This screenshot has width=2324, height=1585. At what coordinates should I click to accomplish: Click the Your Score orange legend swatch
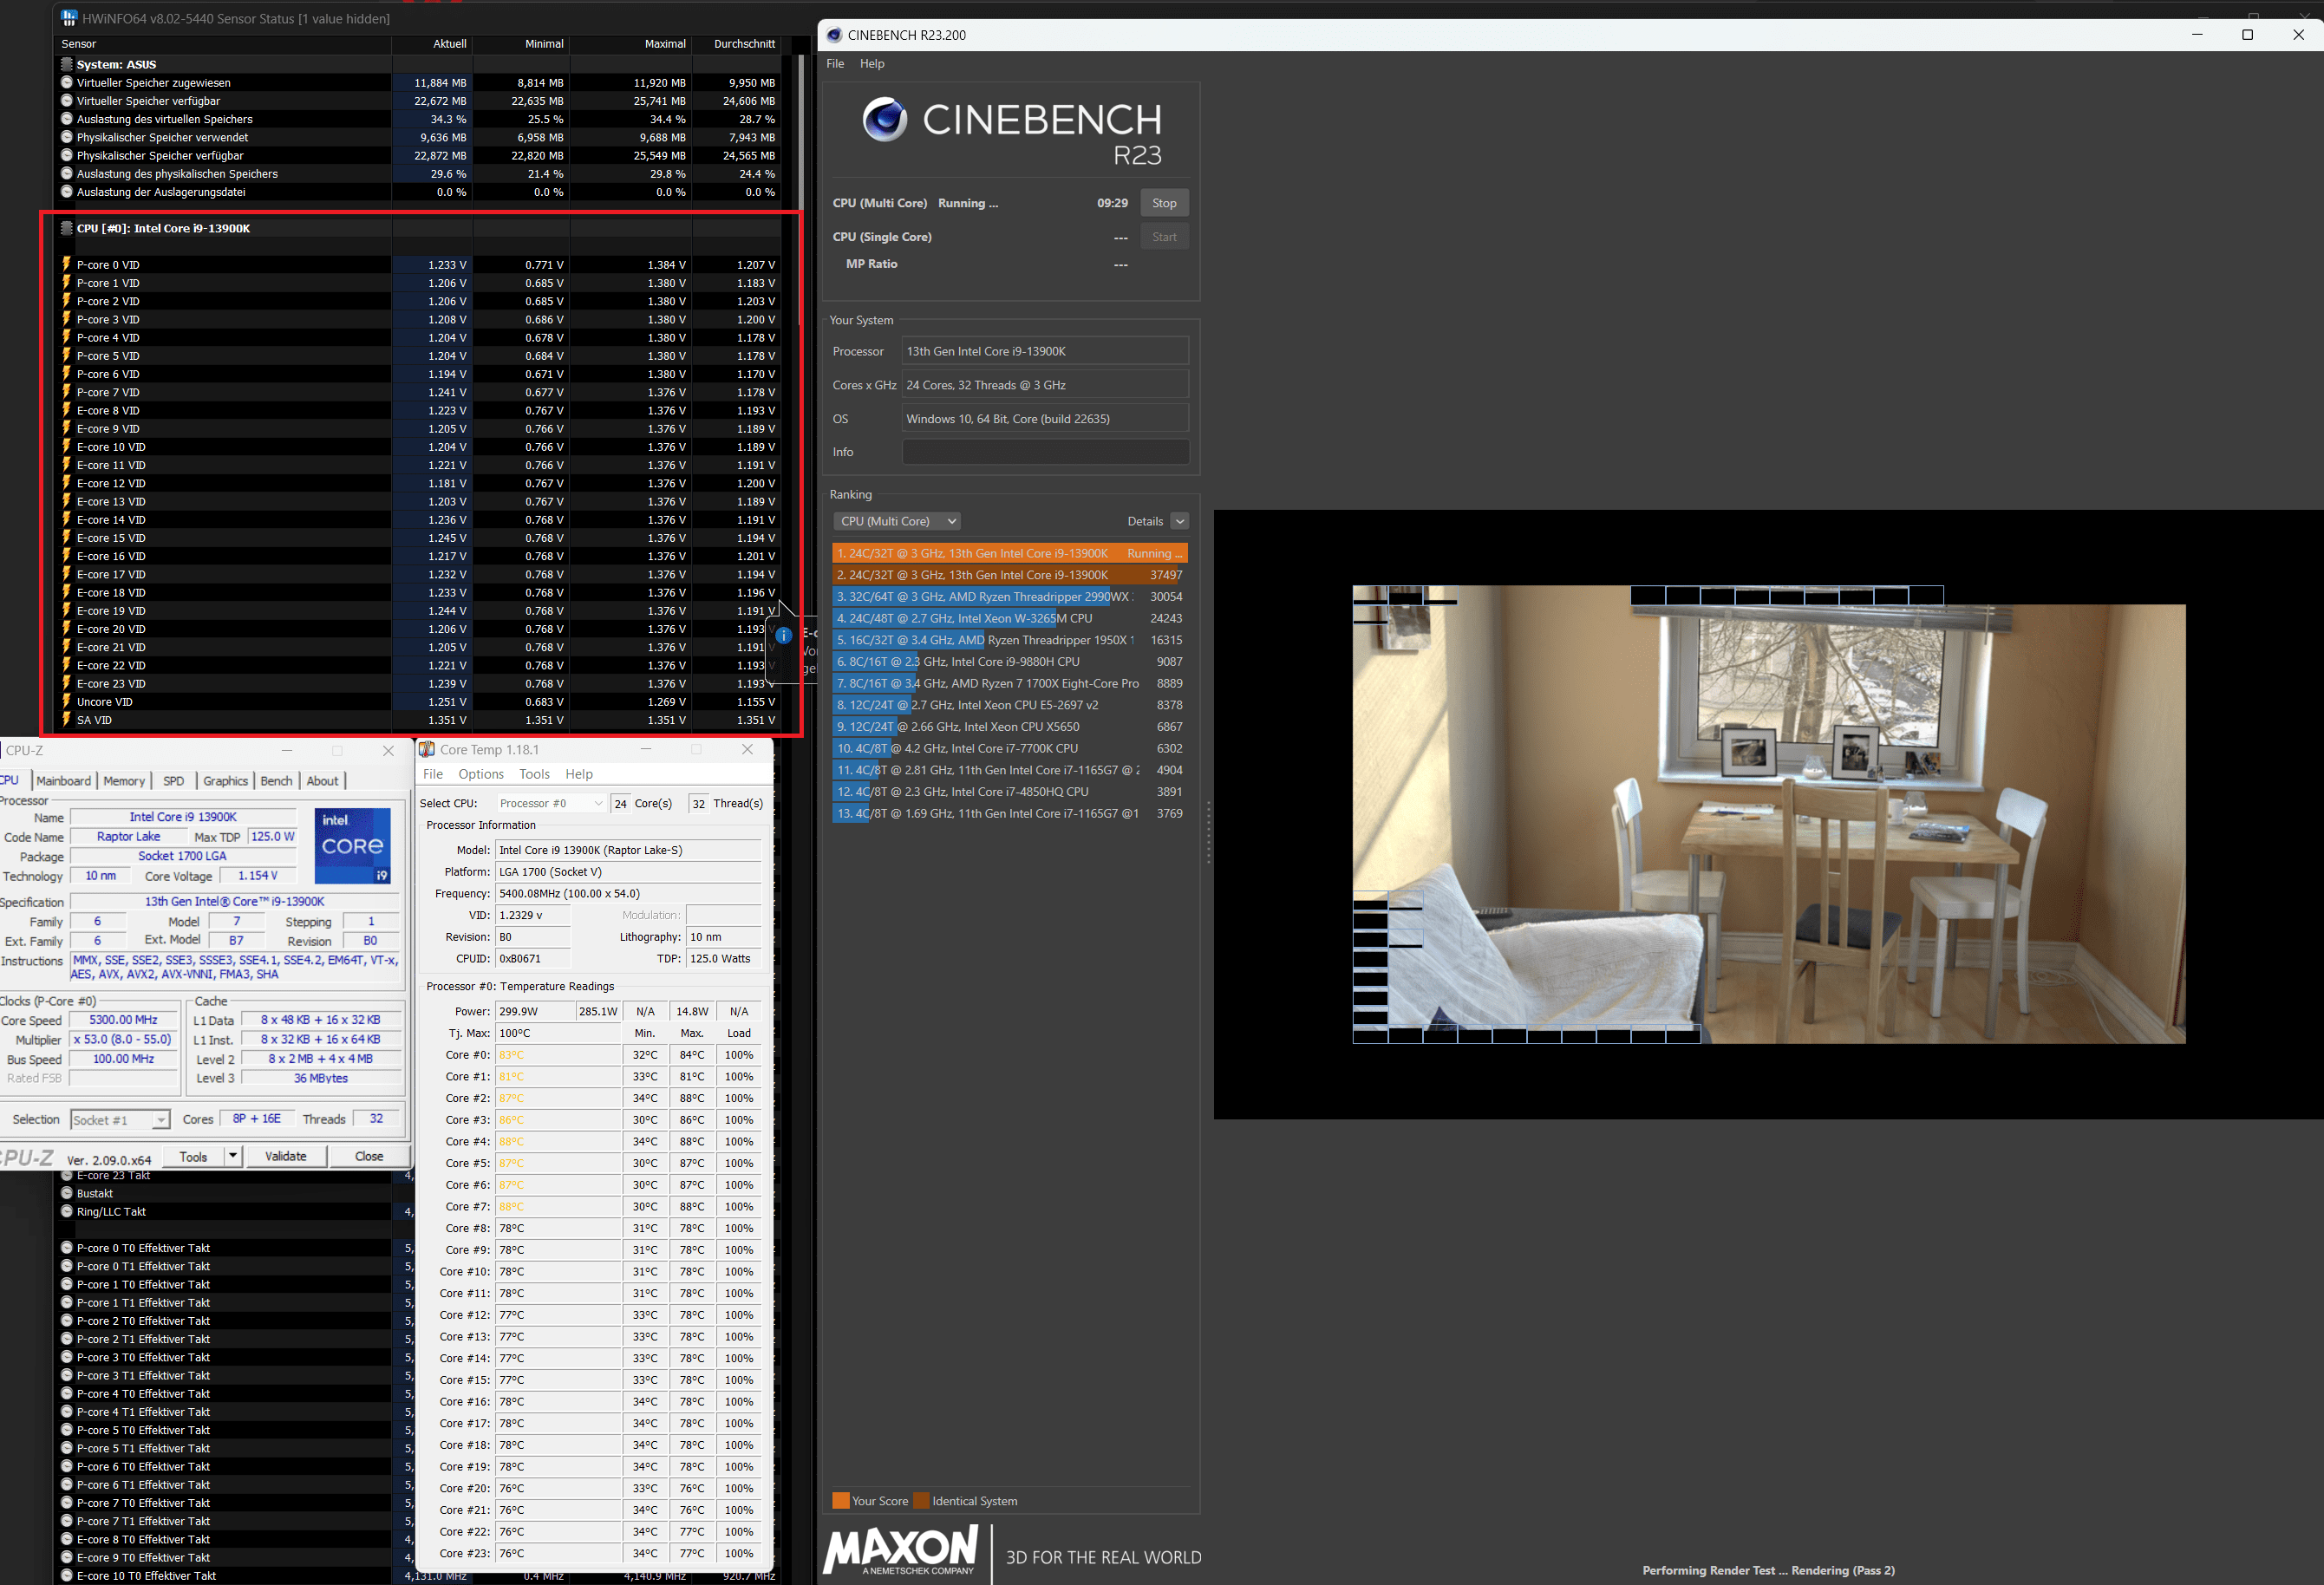click(841, 1501)
